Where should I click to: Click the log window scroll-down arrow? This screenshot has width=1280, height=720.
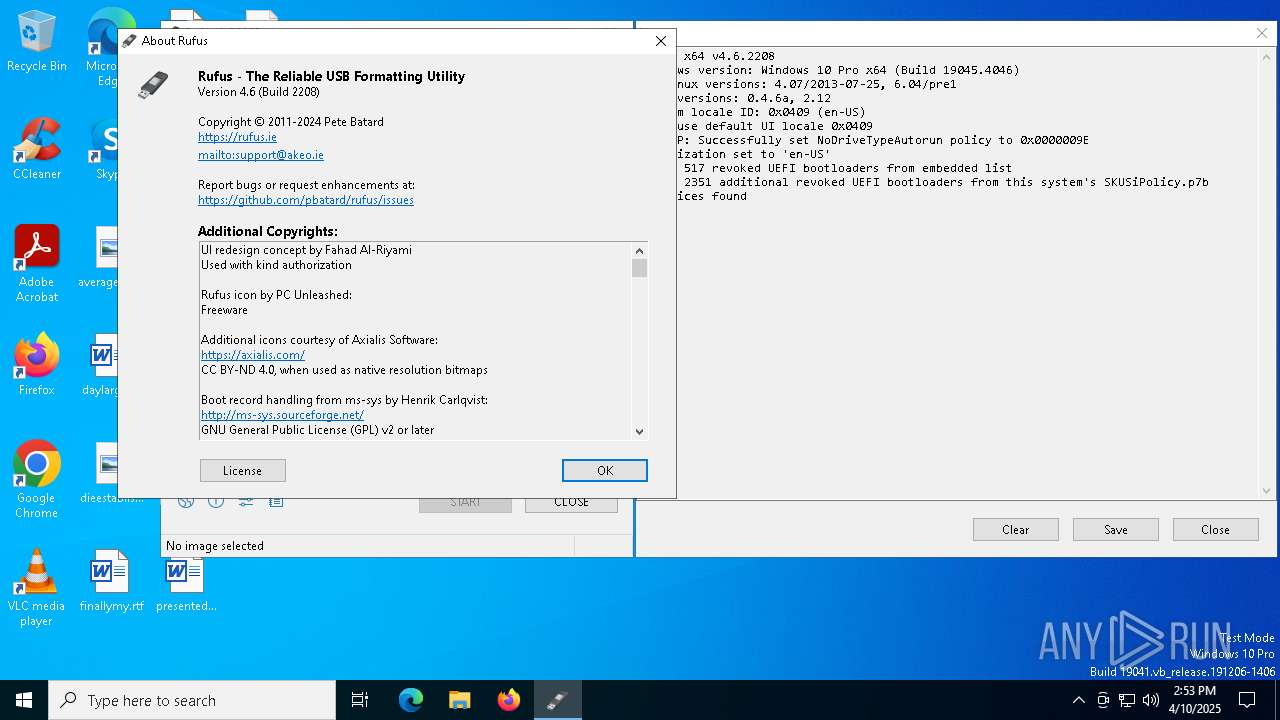[x=1267, y=490]
